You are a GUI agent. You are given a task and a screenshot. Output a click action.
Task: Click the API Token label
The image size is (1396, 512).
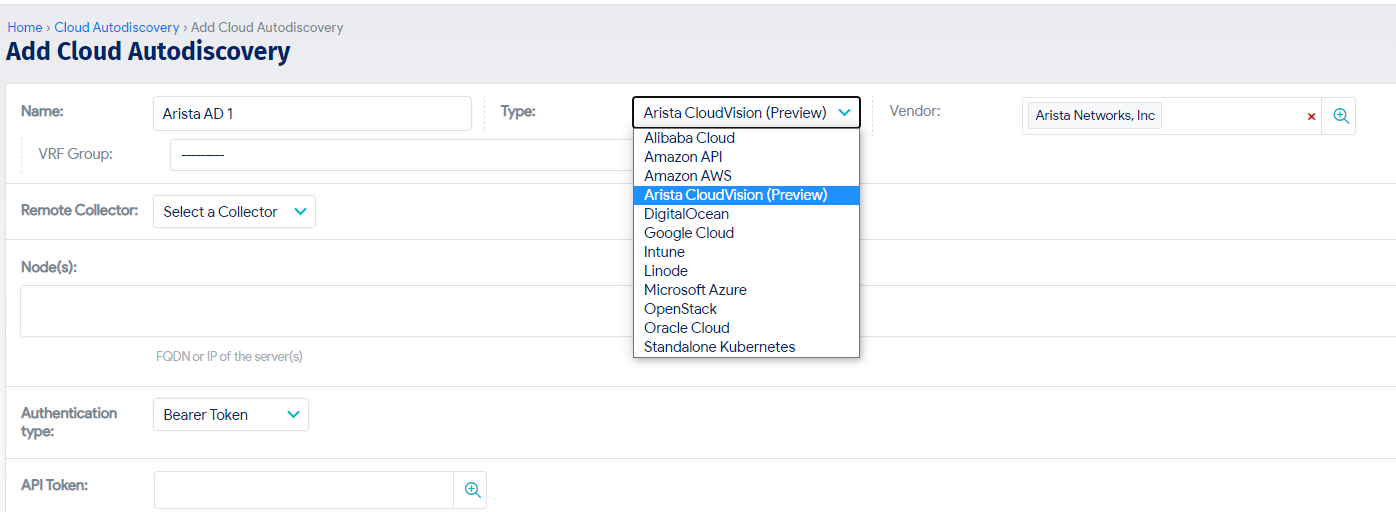coord(55,485)
